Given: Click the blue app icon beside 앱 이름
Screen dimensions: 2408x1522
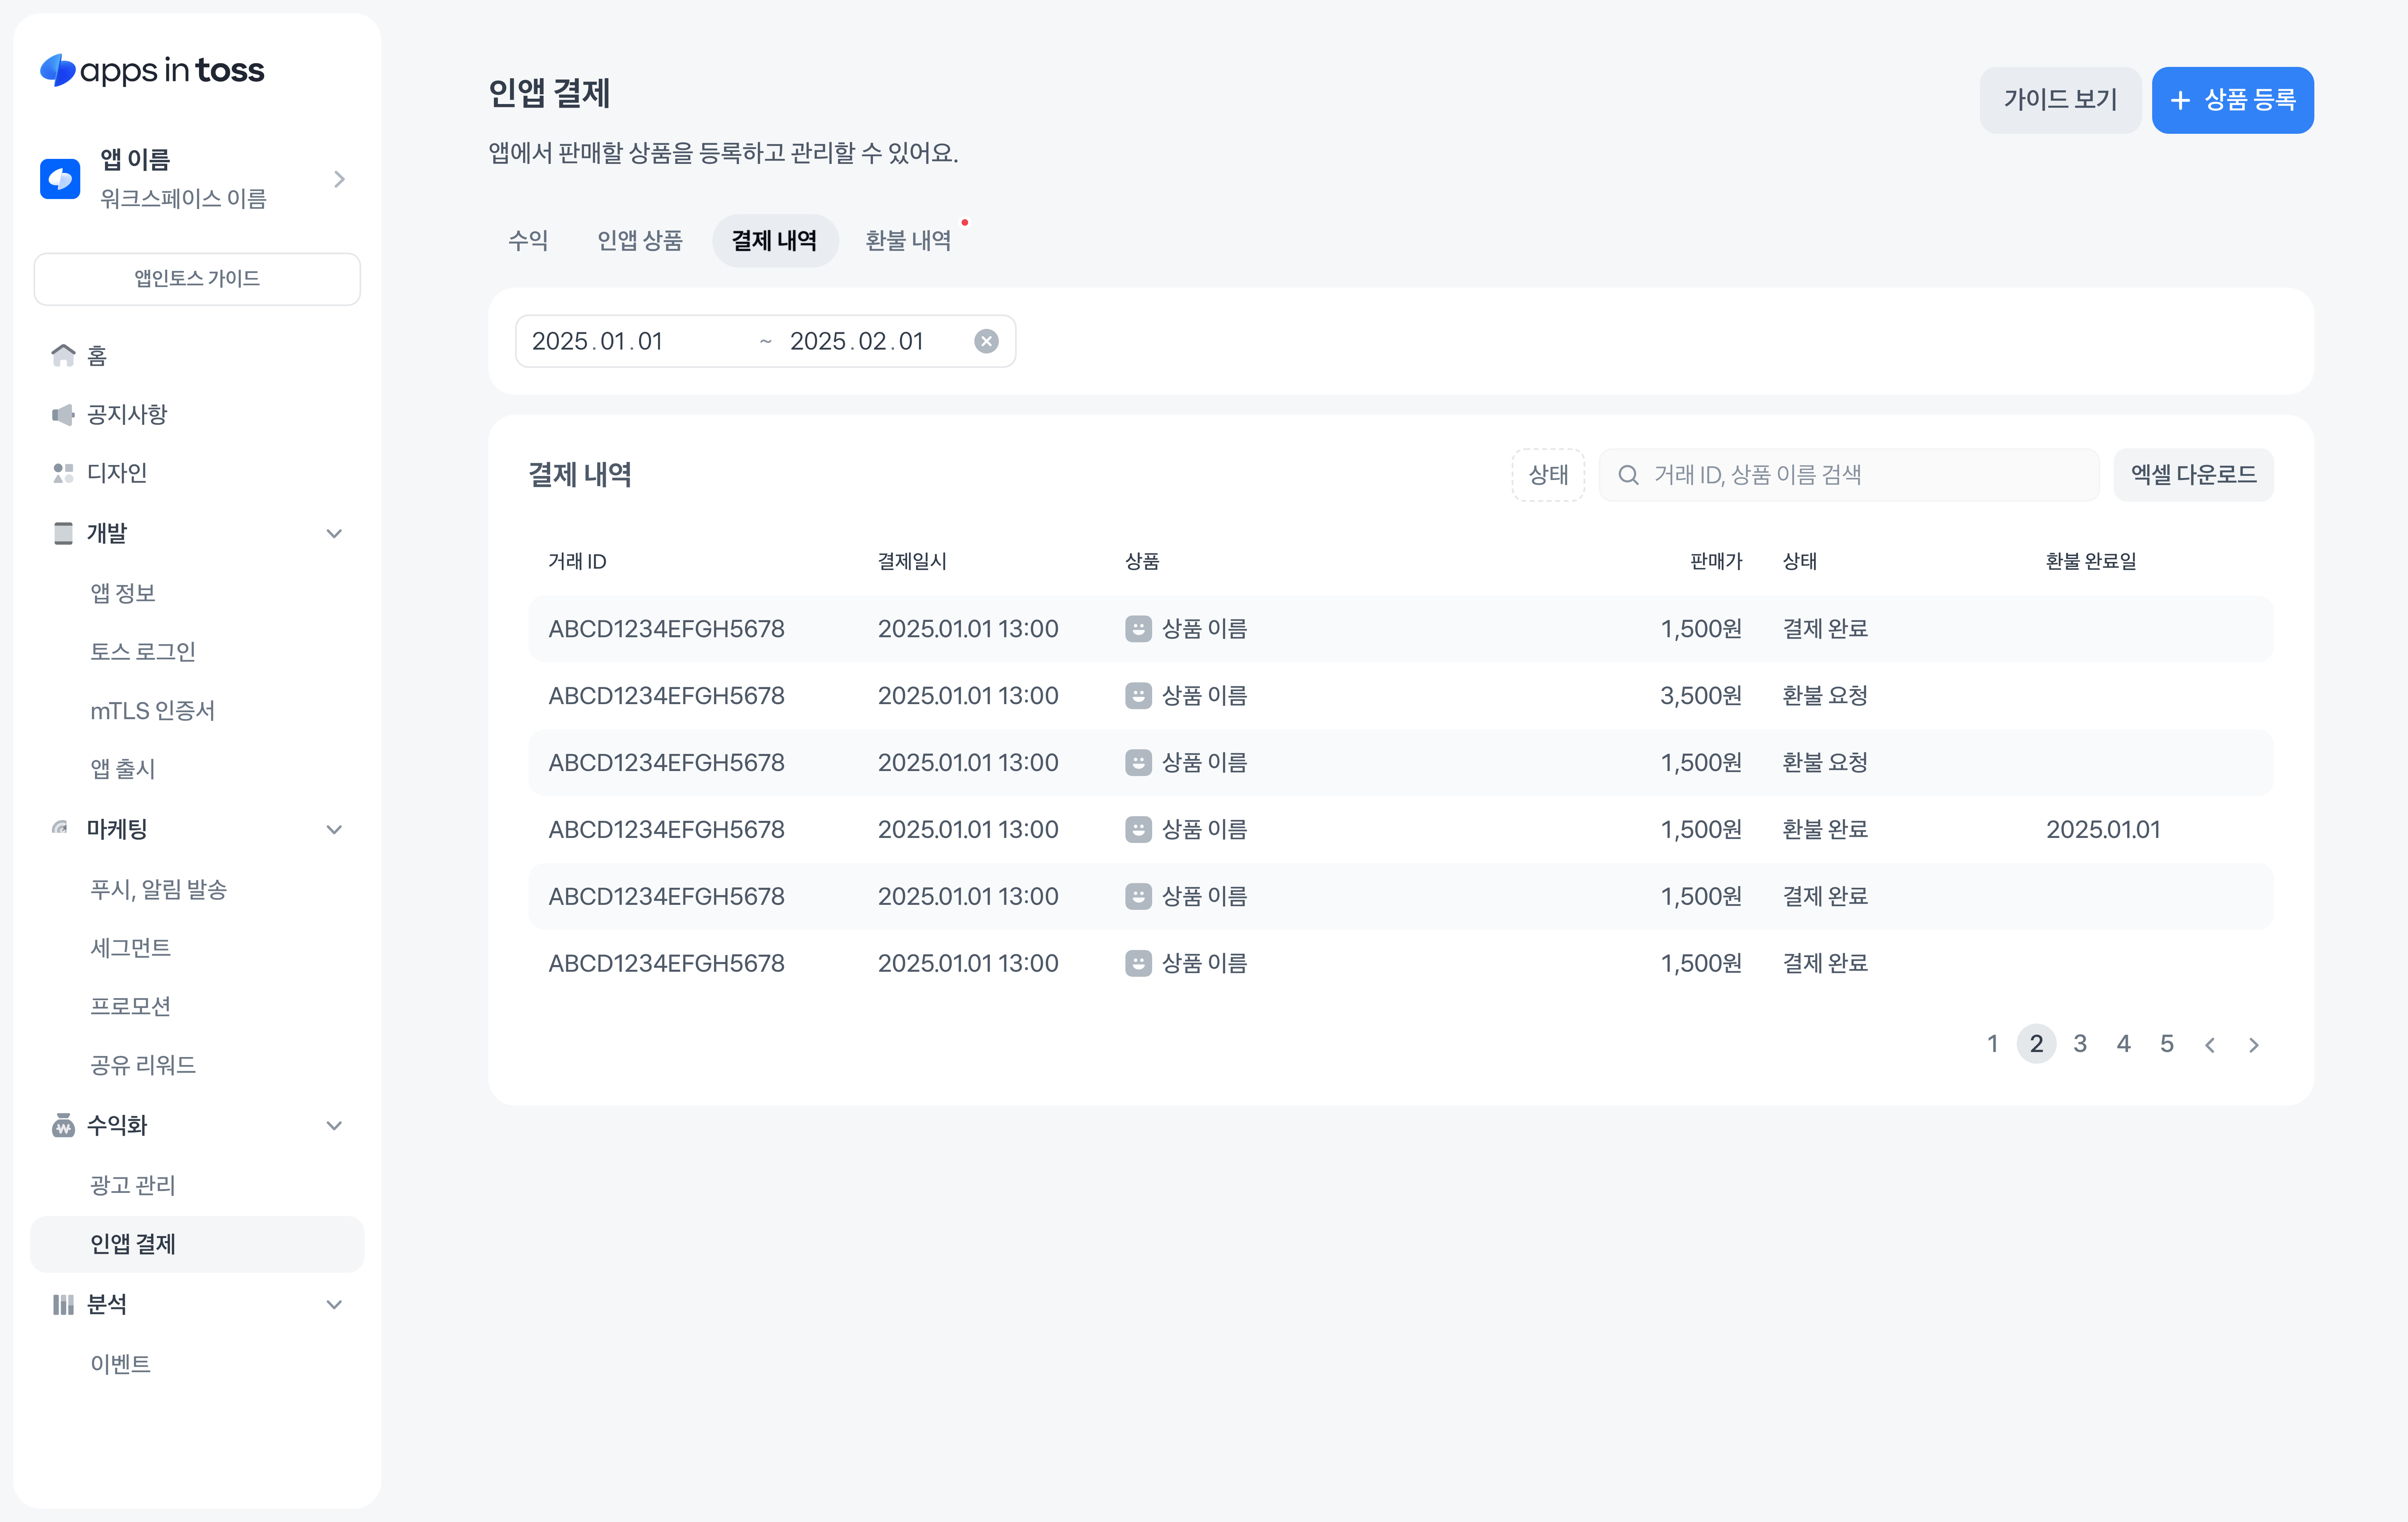Looking at the screenshot, I should pyautogui.click(x=60, y=179).
